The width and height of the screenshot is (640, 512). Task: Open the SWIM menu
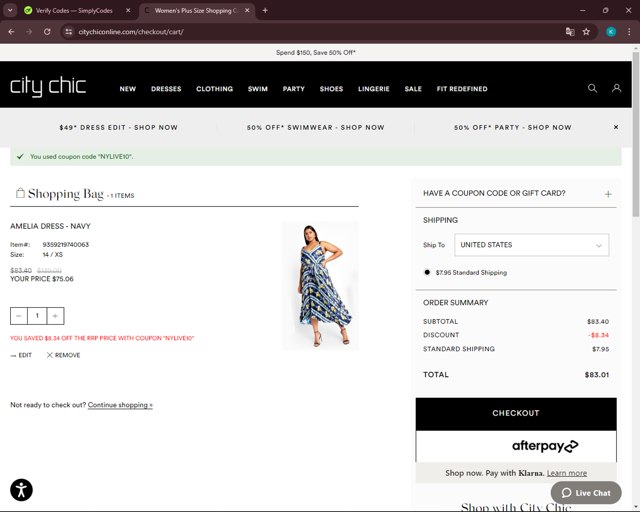coord(258,89)
